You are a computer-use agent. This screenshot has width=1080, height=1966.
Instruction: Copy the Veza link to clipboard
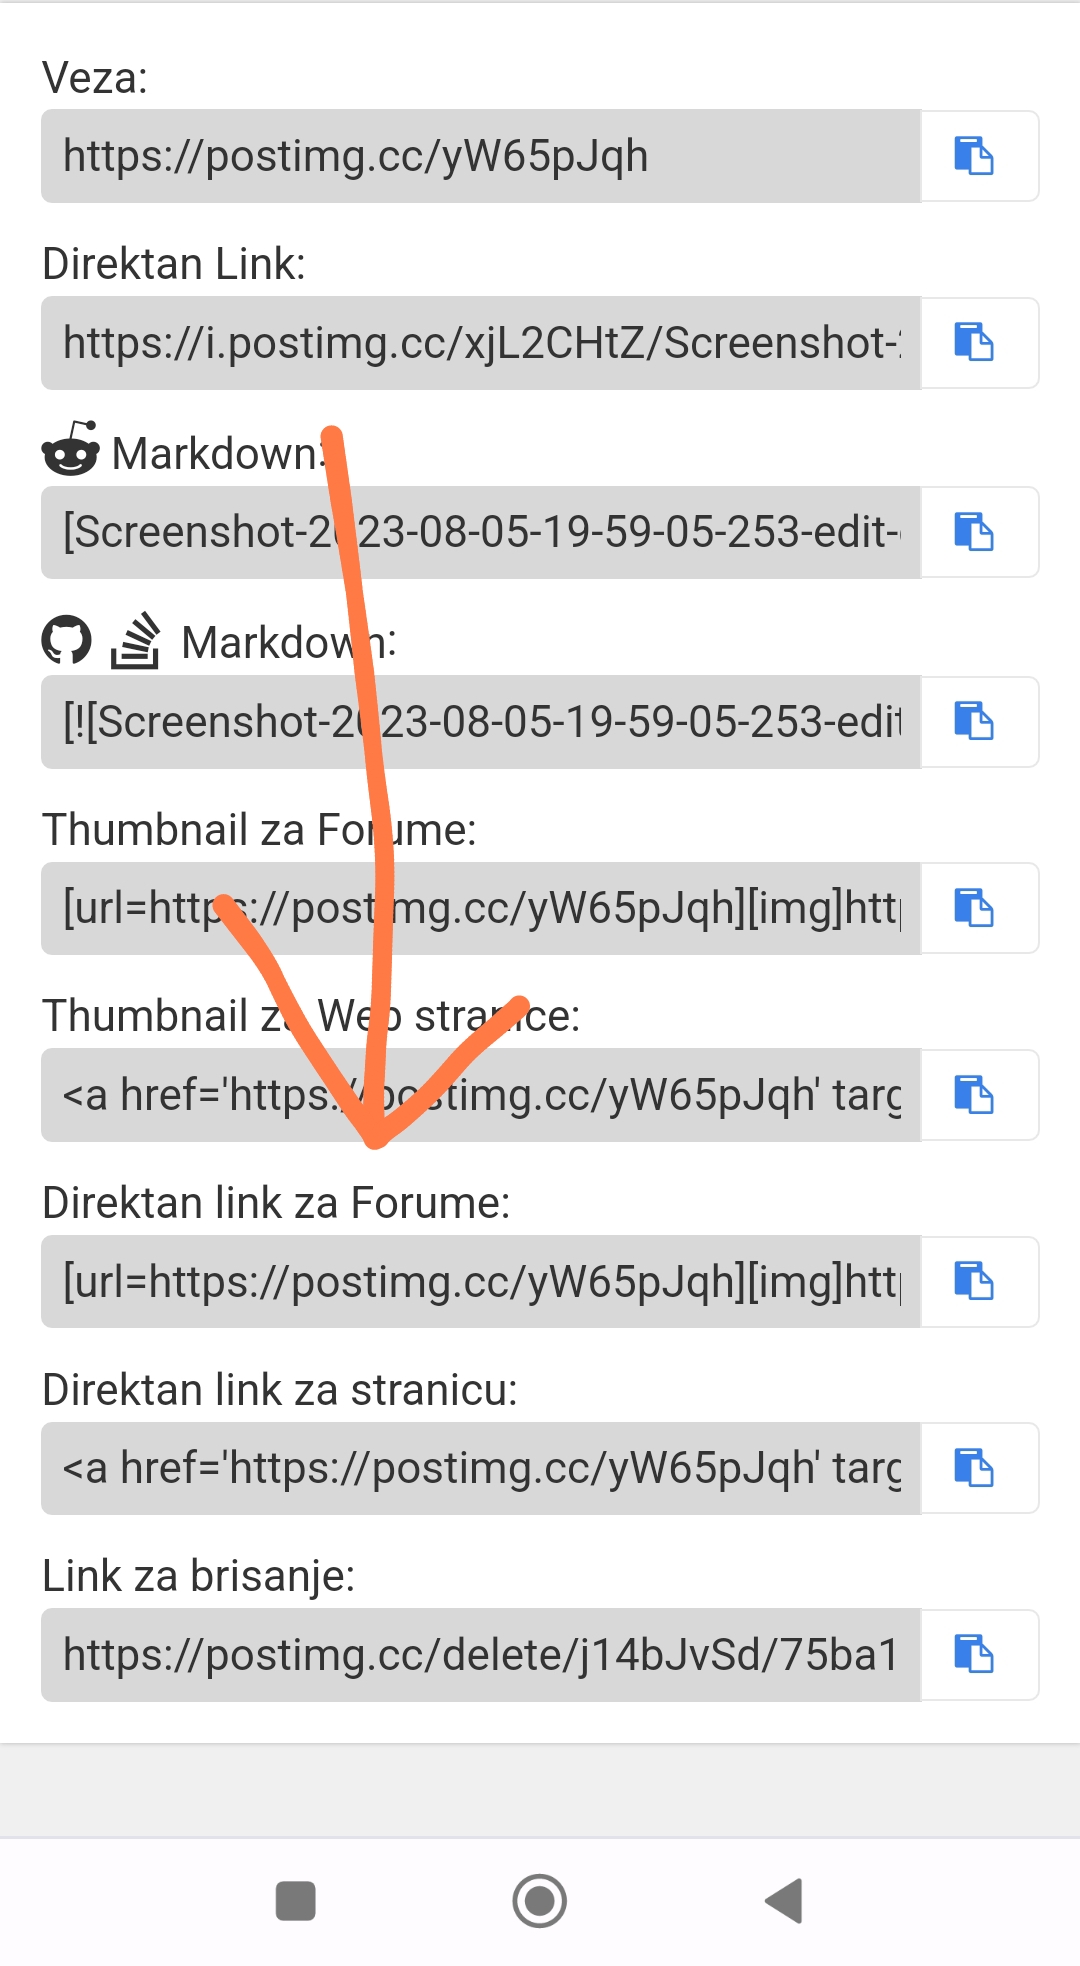pos(979,156)
